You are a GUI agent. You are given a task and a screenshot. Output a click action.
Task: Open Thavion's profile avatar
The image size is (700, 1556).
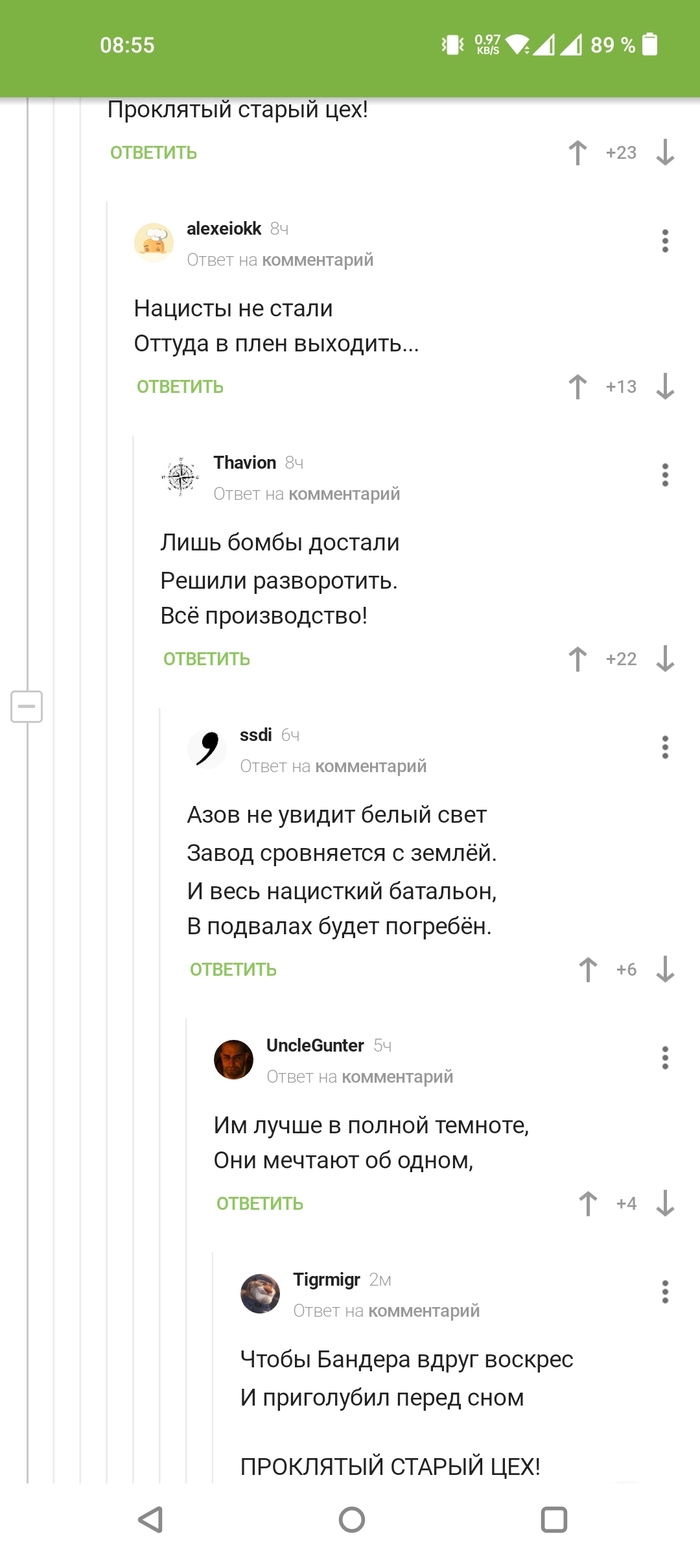tap(181, 475)
